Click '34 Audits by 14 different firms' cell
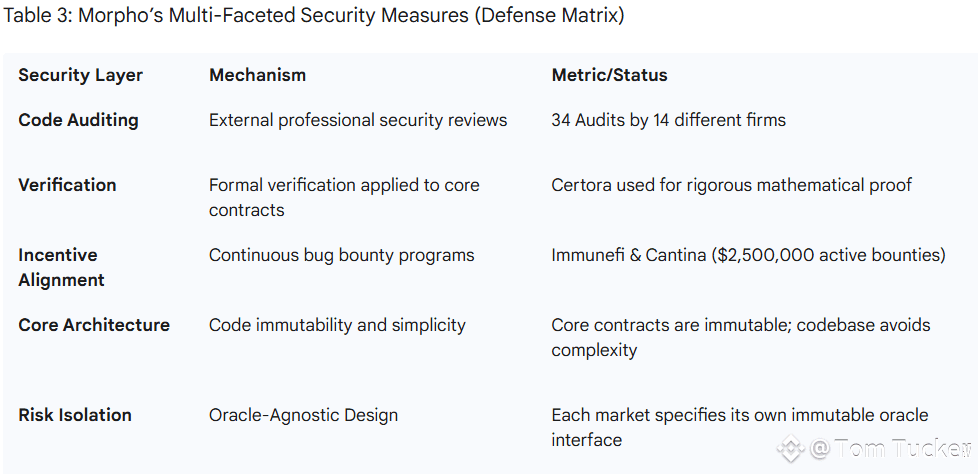Screen dimensions: 978x474 coord(669,120)
